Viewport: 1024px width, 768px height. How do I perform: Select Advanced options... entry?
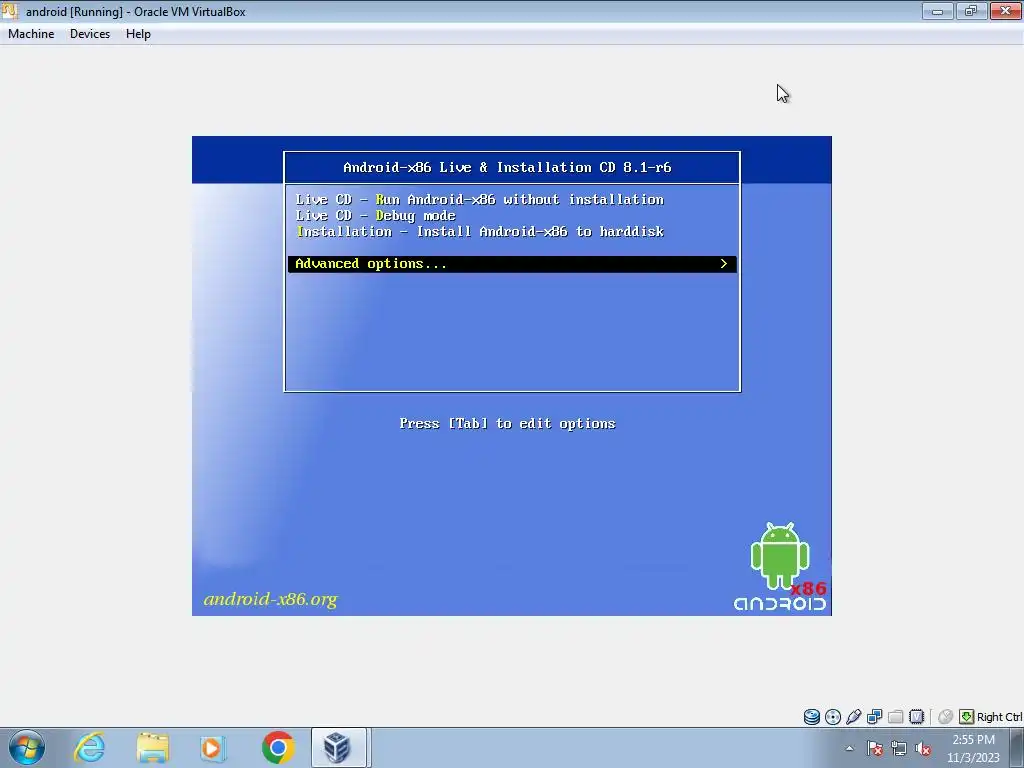tap(512, 264)
